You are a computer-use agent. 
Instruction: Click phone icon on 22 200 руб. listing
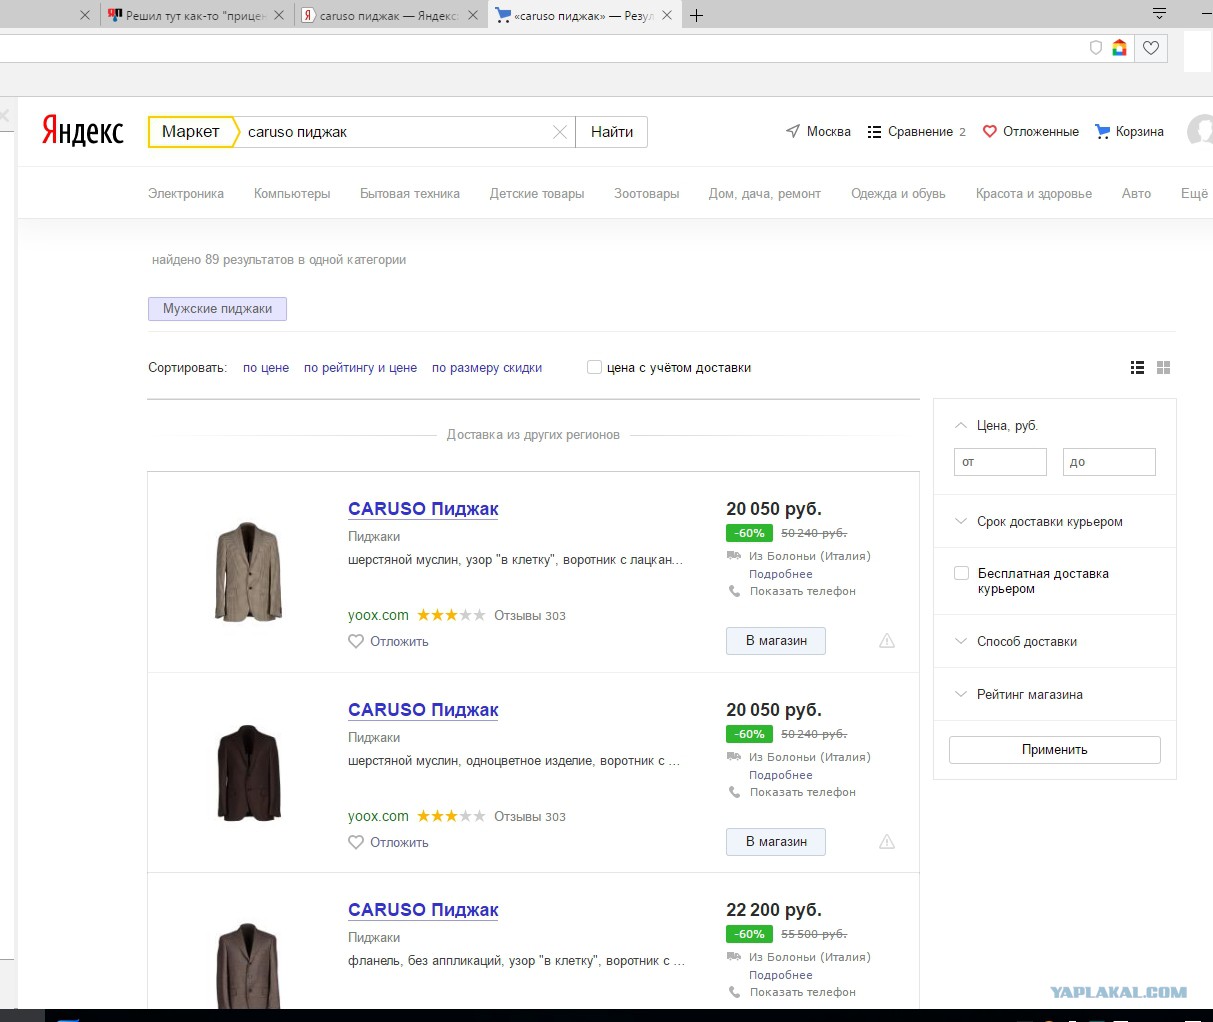(x=735, y=992)
